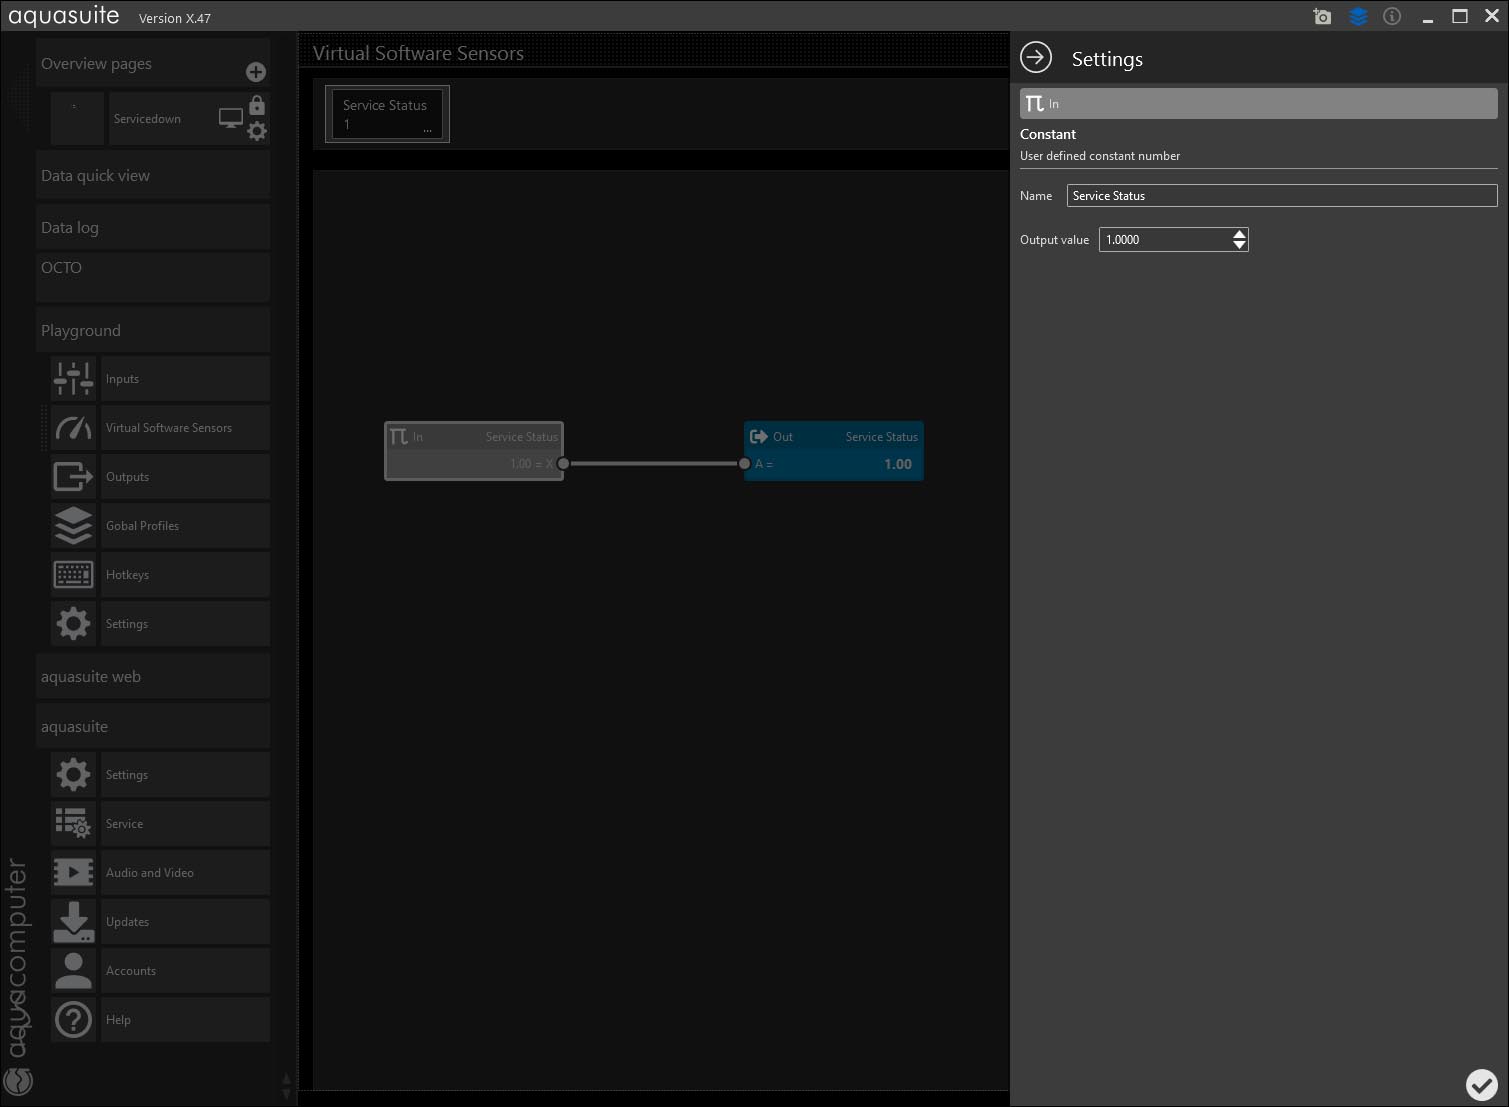This screenshot has height=1107, width=1509.
Task: Confirm settings with the checkmark button
Action: (x=1481, y=1084)
